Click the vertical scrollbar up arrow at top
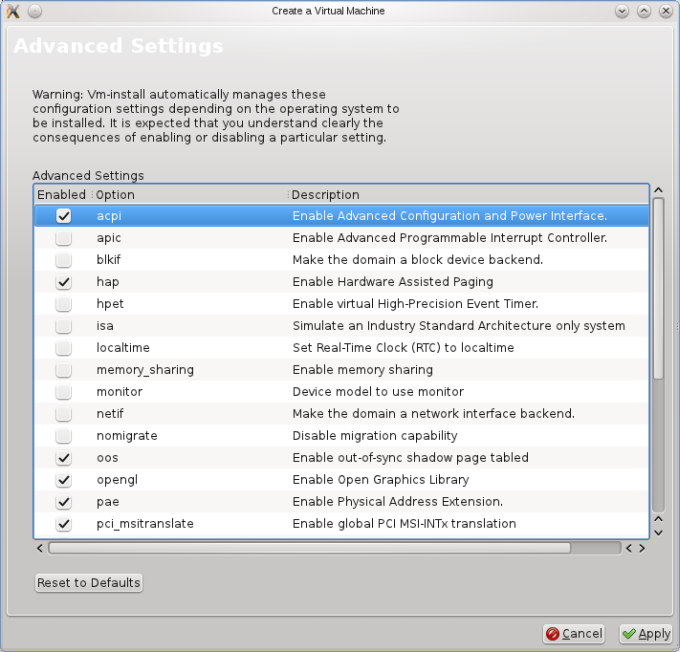 coord(658,190)
